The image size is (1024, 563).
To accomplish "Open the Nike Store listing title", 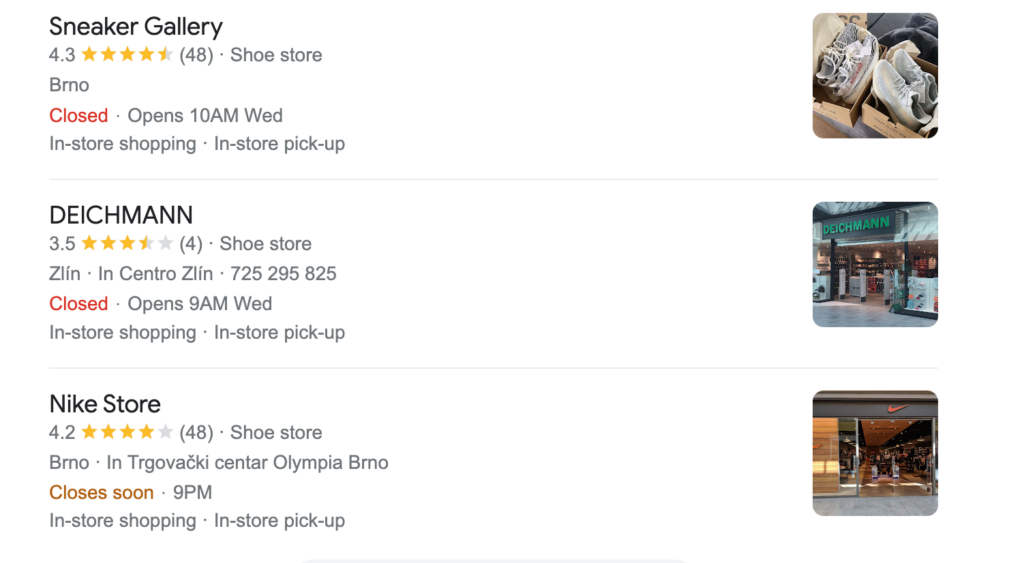I will 105,404.
